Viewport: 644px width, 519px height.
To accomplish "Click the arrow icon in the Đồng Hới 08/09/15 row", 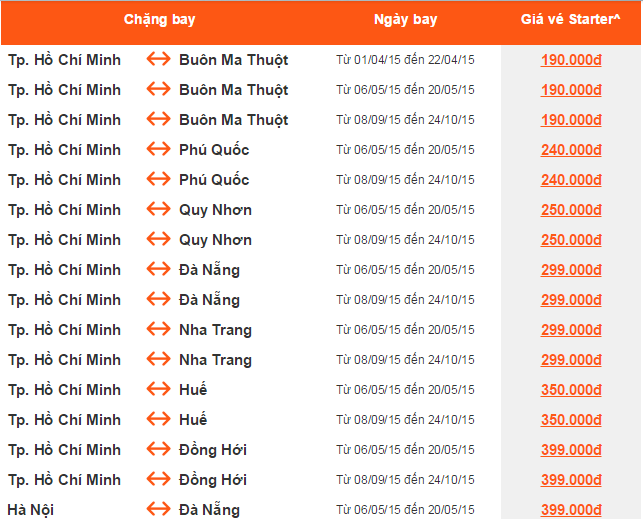I will pyautogui.click(x=158, y=480).
